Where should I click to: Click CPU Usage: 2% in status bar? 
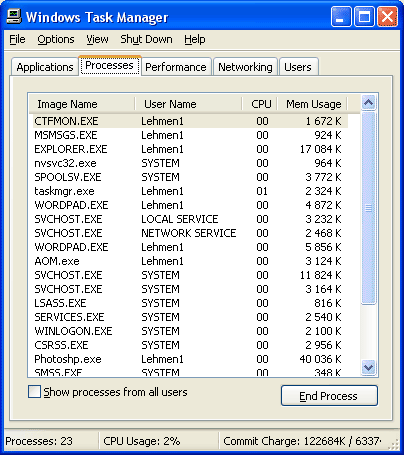coord(142,441)
